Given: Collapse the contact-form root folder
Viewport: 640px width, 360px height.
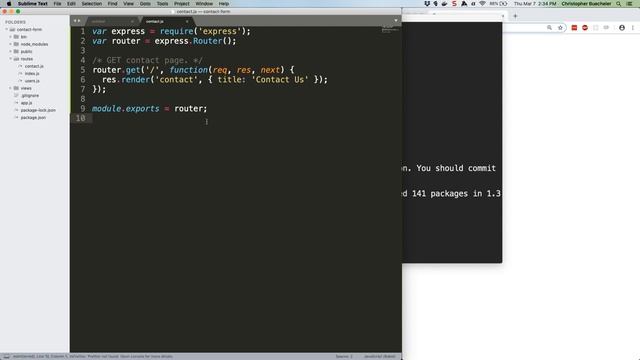Looking at the screenshot, I should 7,29.
